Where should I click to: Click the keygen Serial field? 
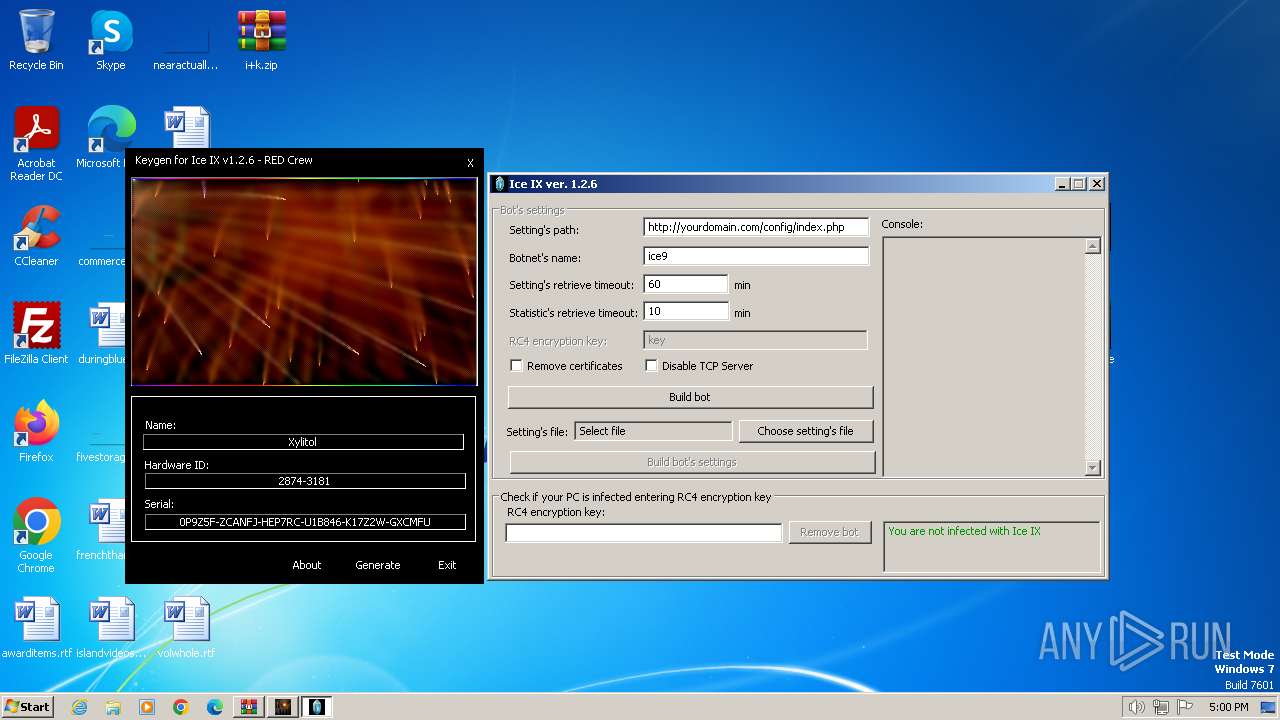pyautogui.click(x=305, y=522)
